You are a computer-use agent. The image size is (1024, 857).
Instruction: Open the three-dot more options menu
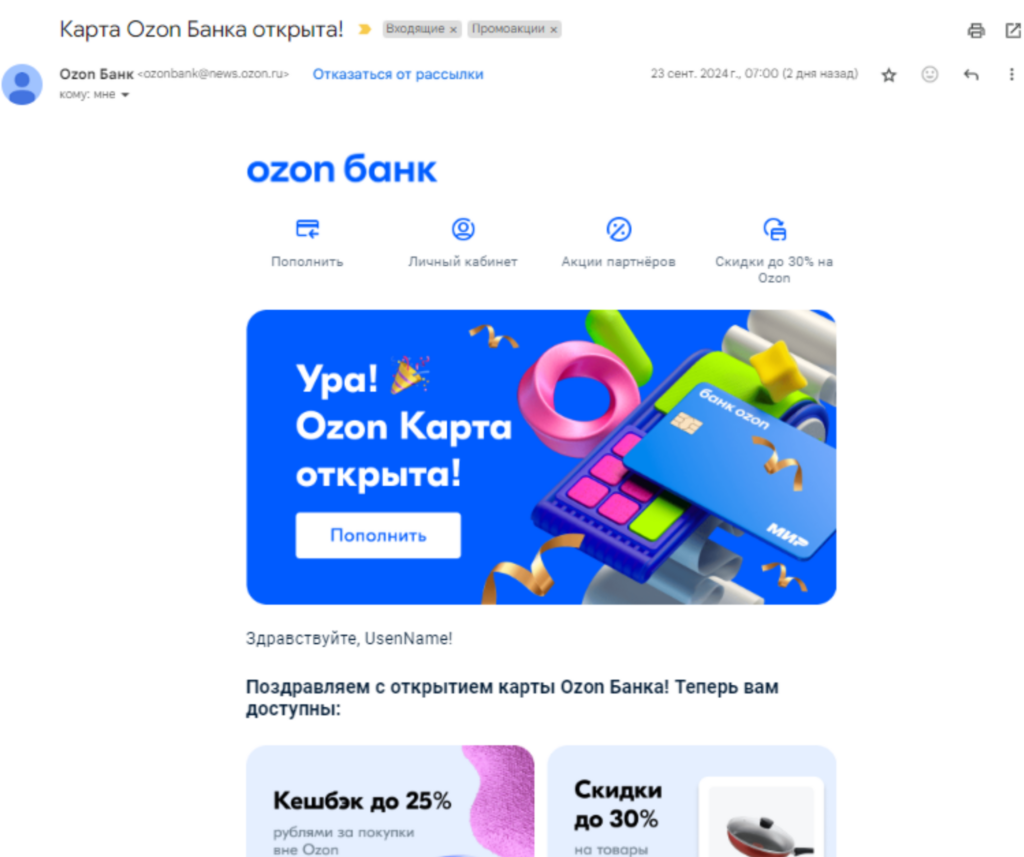[x=1011, y=74]
